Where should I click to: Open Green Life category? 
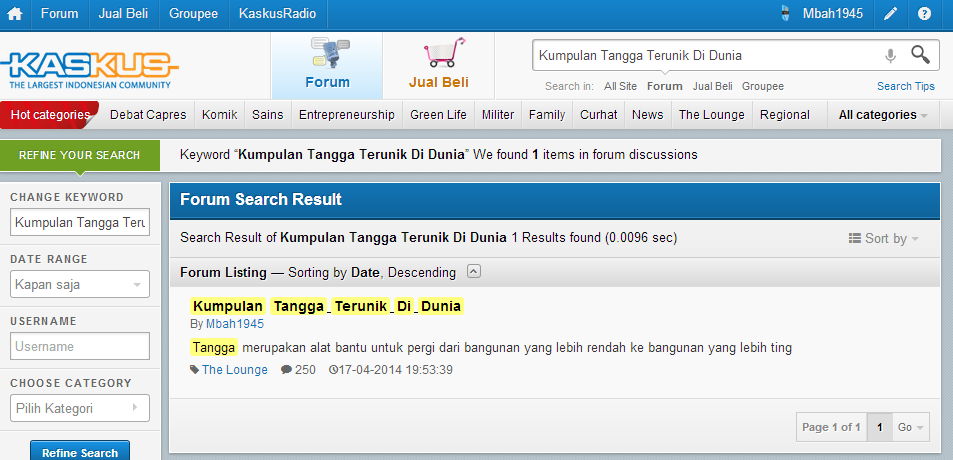(x=438, y=115)
